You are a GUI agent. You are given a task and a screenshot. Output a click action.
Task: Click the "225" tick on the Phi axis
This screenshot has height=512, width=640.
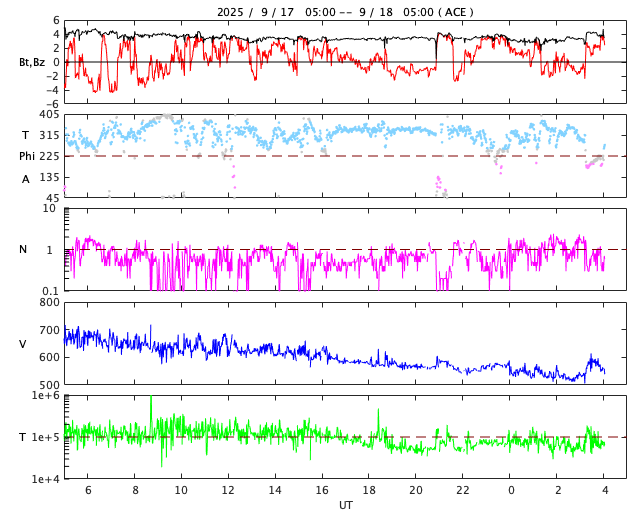tap(48, 156)
